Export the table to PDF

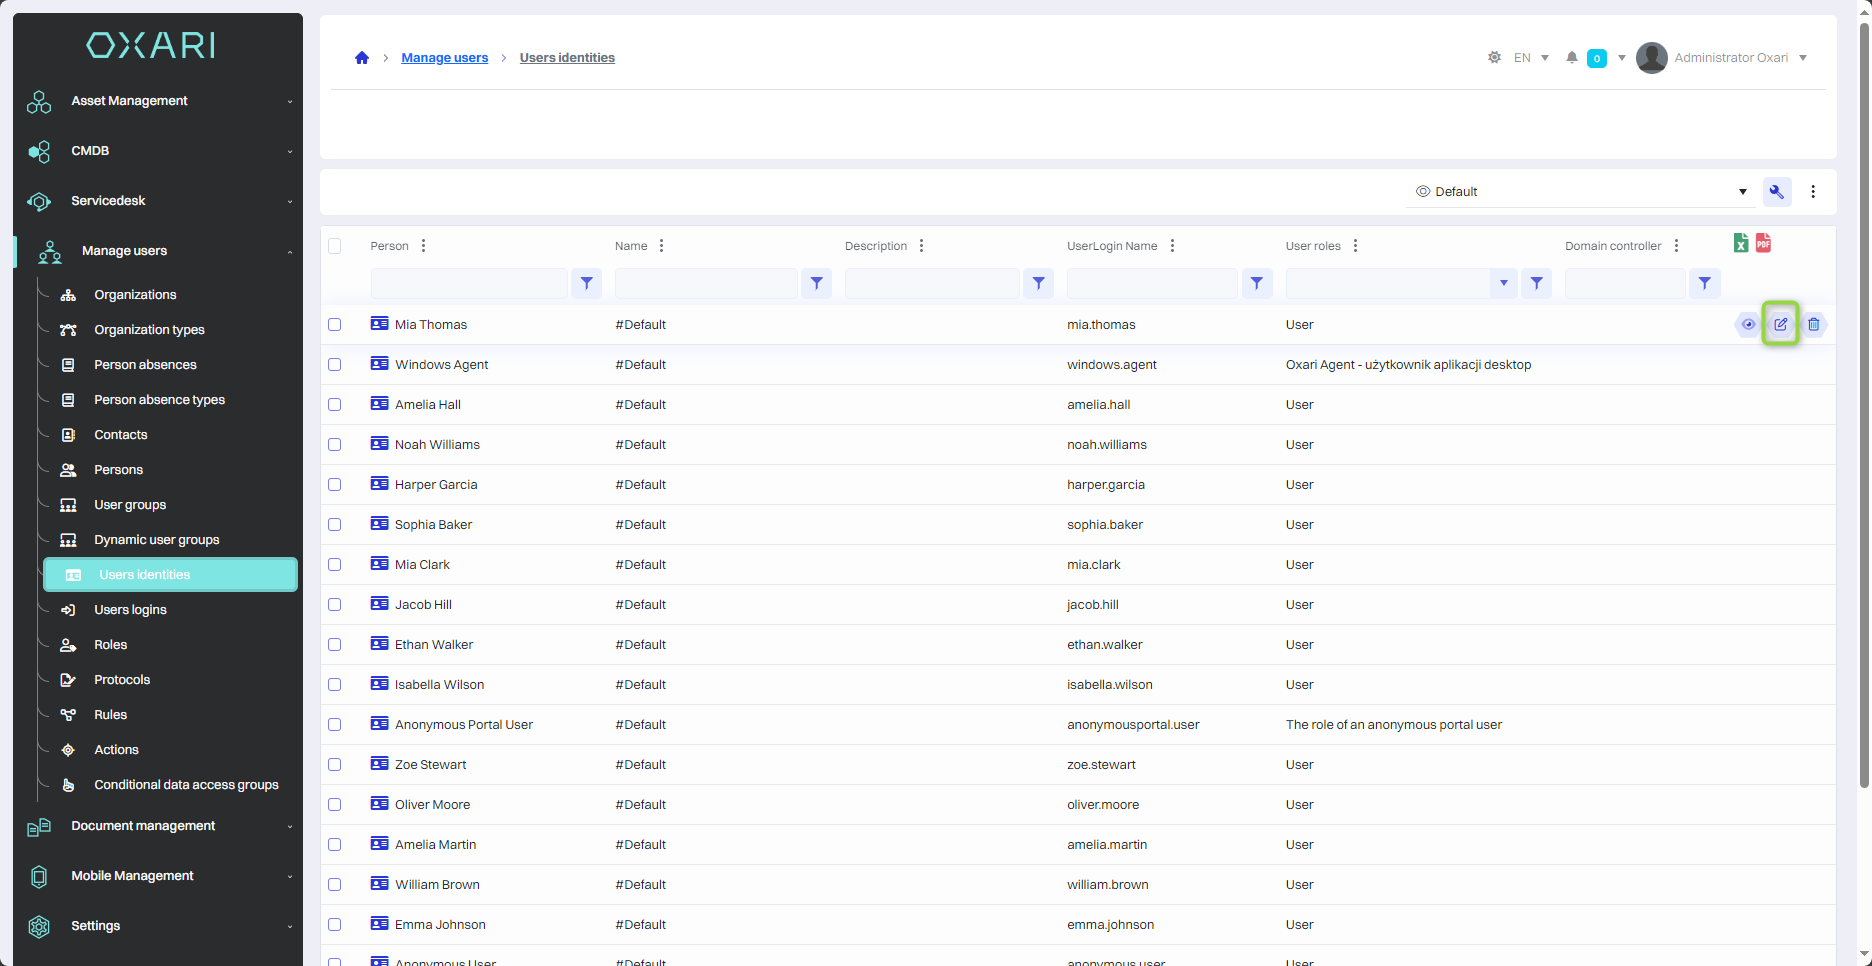point(1763,243)
